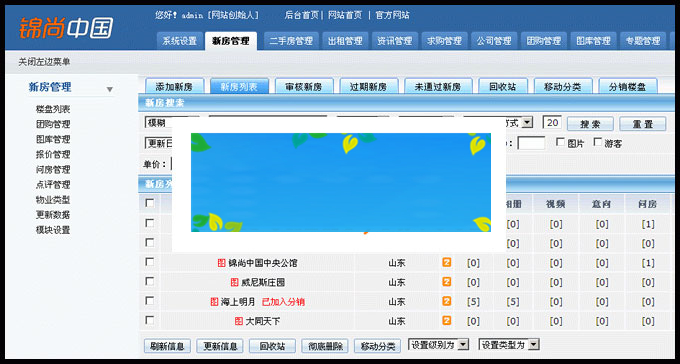Viewport: 680px width, 364px height.
Task: Click the 刷新信息 button
Action: [167, 346]
